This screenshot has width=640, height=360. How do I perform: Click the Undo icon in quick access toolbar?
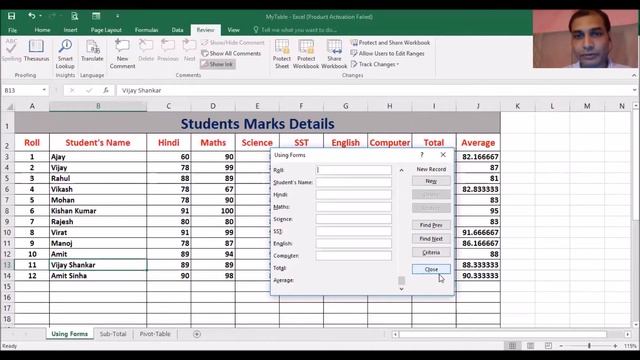click(x=32, y=16)
